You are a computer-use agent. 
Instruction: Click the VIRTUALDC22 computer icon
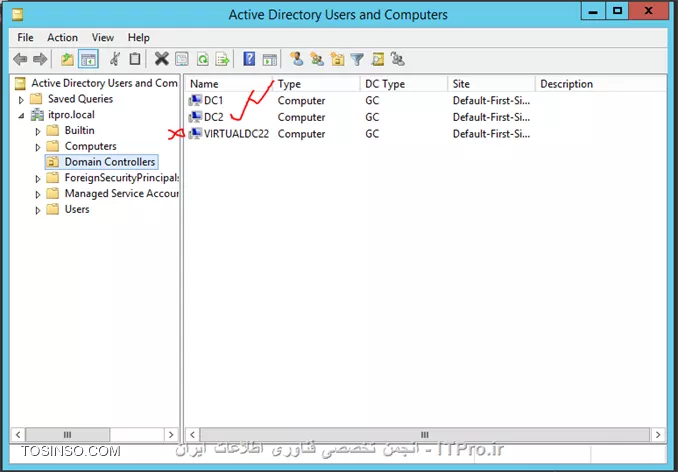195,133
